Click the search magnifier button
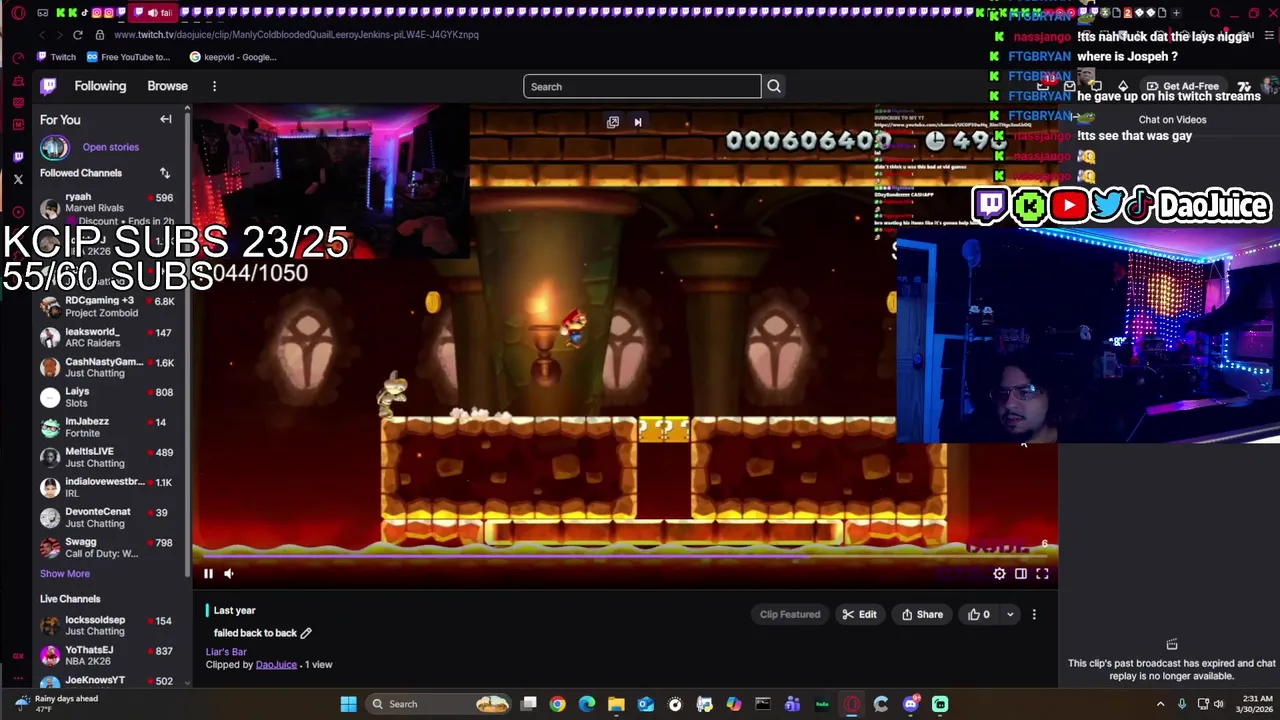 [773, 86]
